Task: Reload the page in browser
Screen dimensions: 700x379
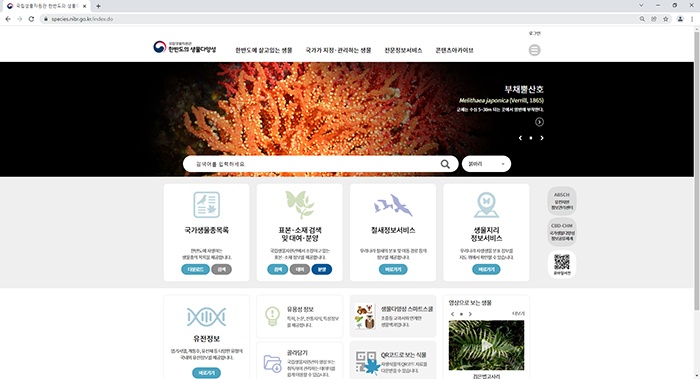Action: [31, 19]
